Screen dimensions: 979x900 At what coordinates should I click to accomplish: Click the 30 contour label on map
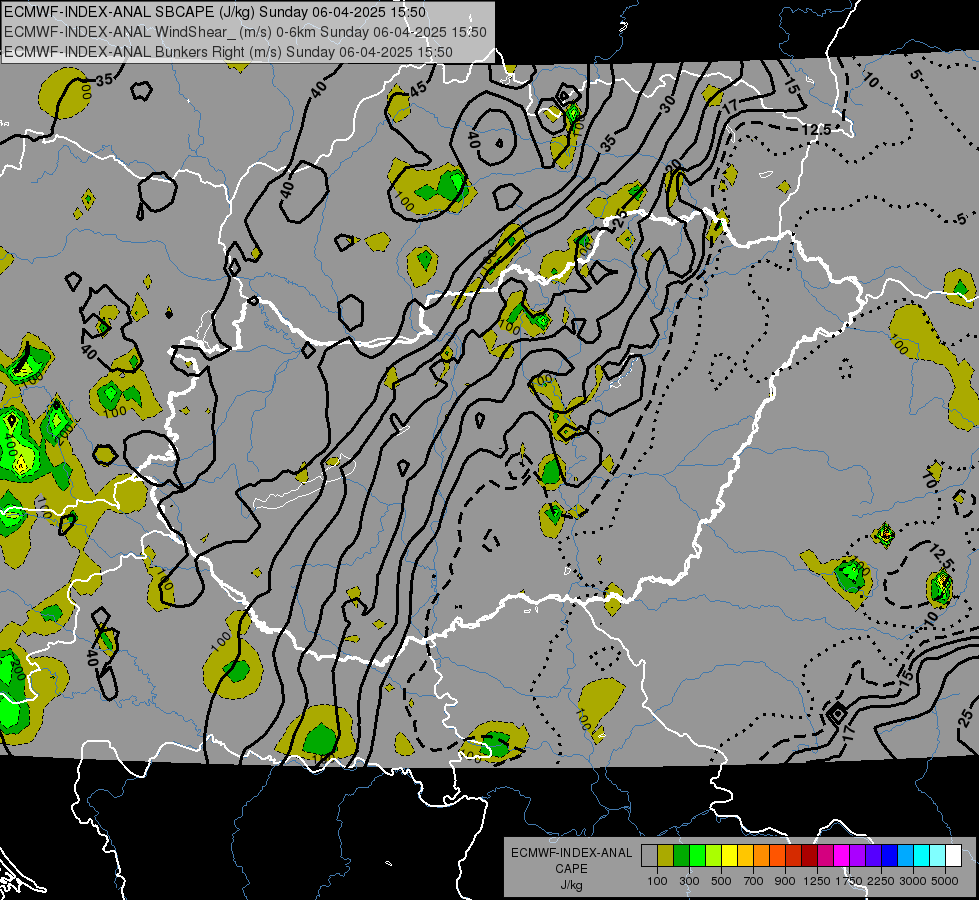coord(668,104)
